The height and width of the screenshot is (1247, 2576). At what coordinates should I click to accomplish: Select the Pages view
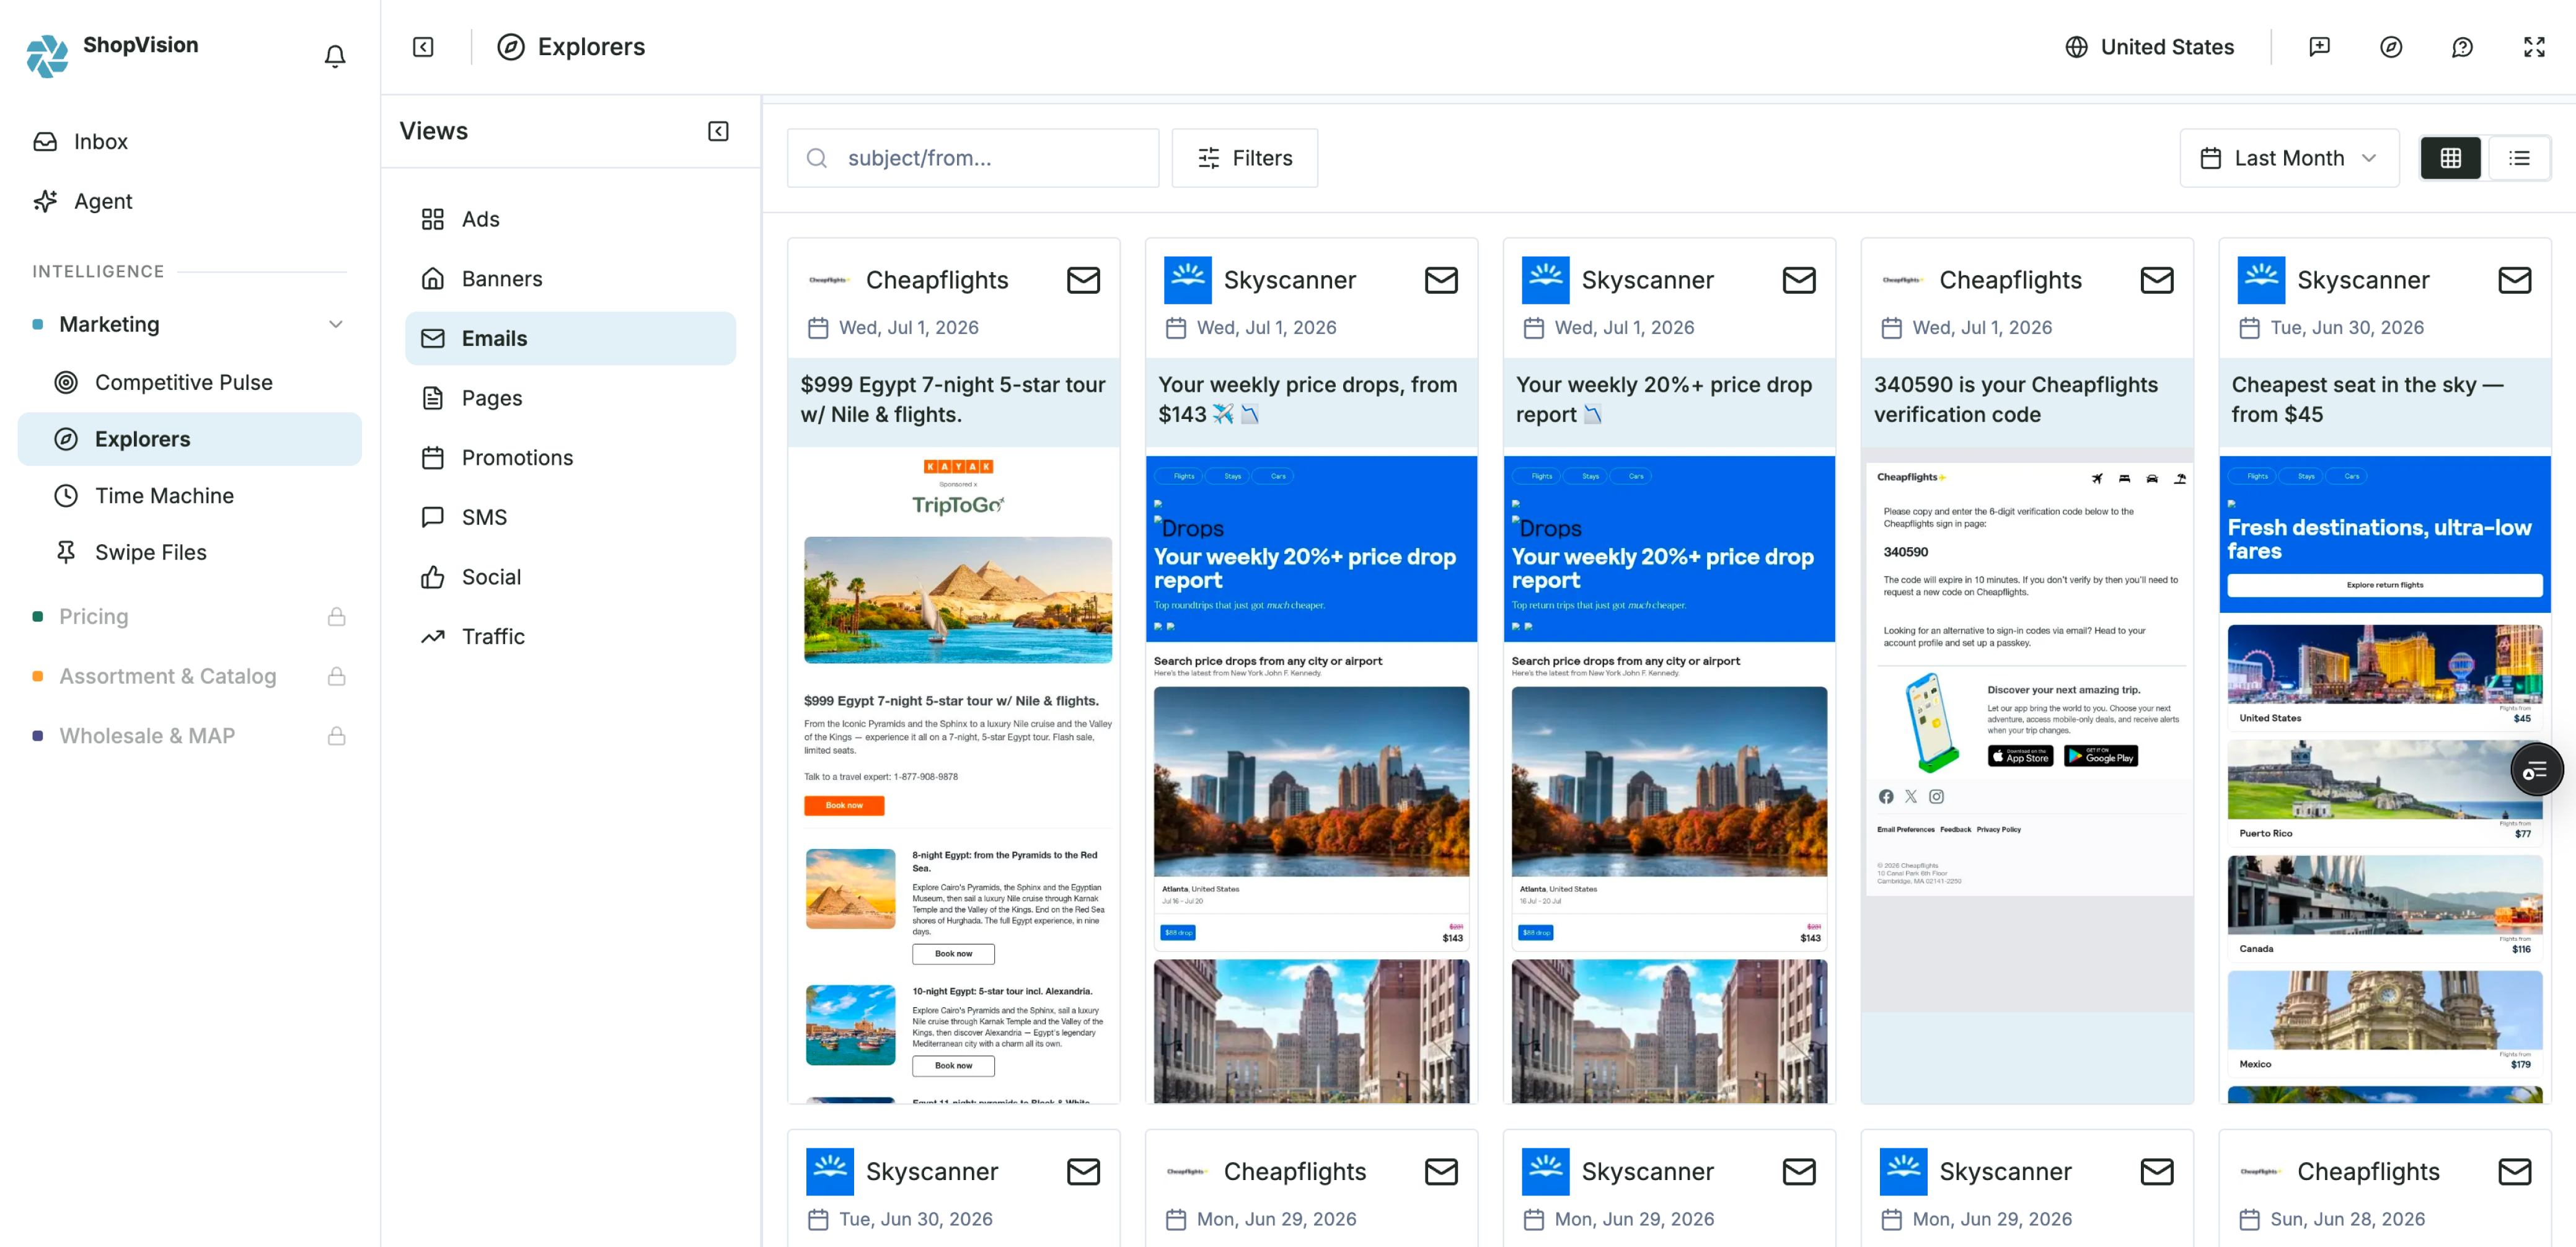570,398
